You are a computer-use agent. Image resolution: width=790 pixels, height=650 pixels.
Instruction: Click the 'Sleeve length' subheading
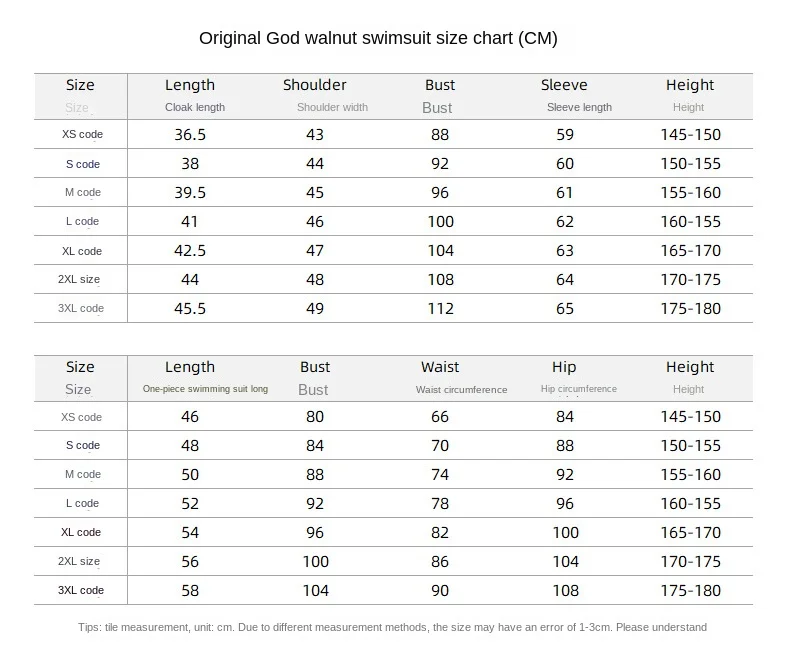579,107
